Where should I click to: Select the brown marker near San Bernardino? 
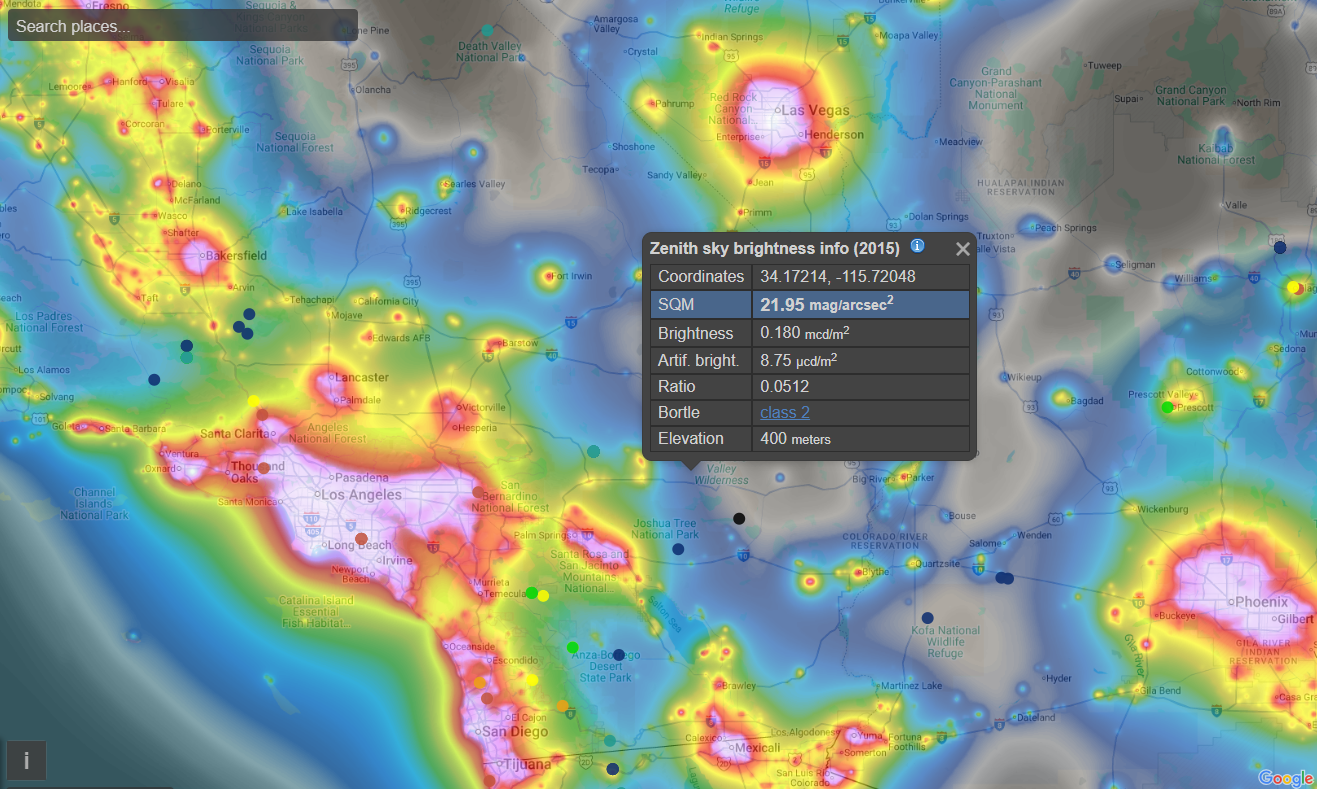(478, 491)
